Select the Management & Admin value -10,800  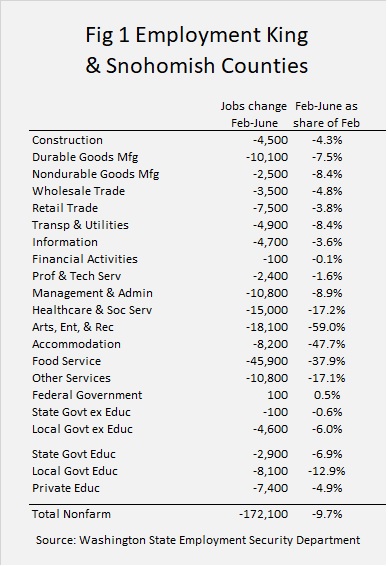(x=267, y=293)
